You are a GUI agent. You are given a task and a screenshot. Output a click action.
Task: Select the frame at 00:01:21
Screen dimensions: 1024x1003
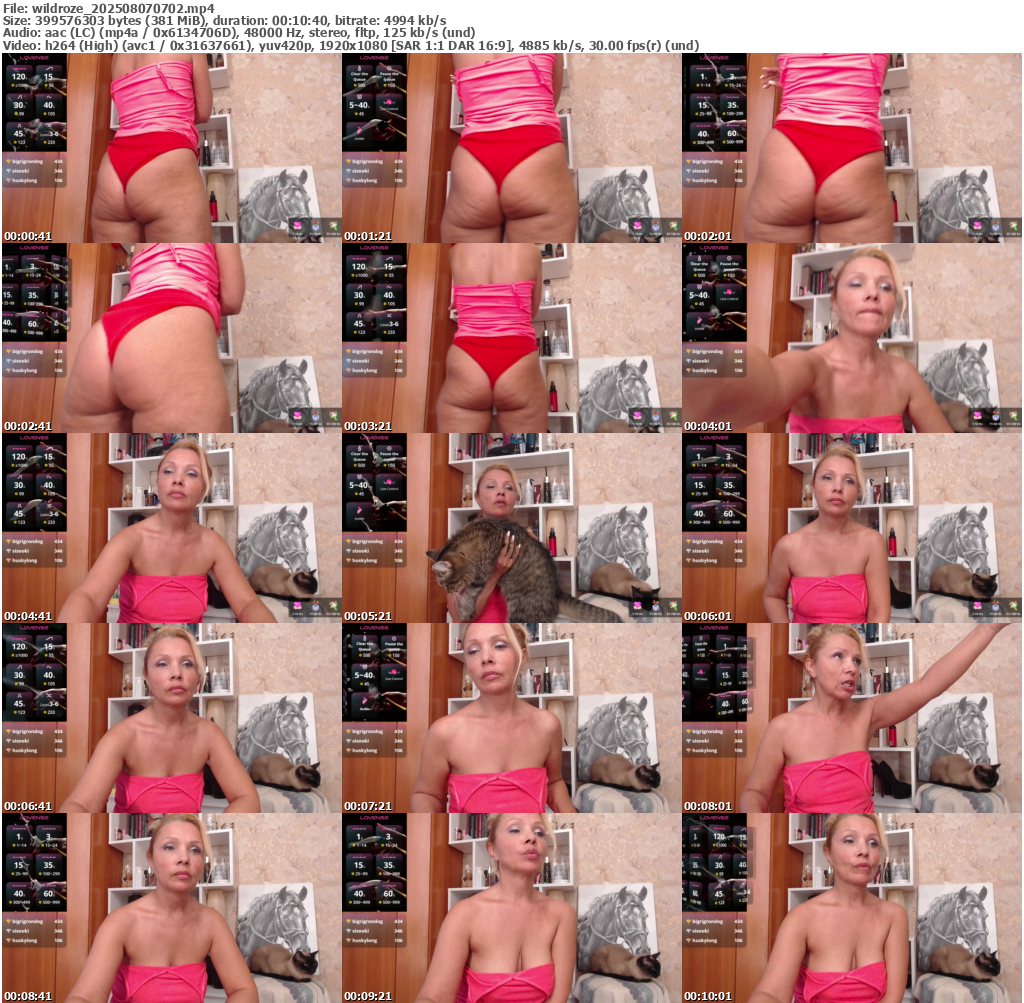[x=511, y=148]
